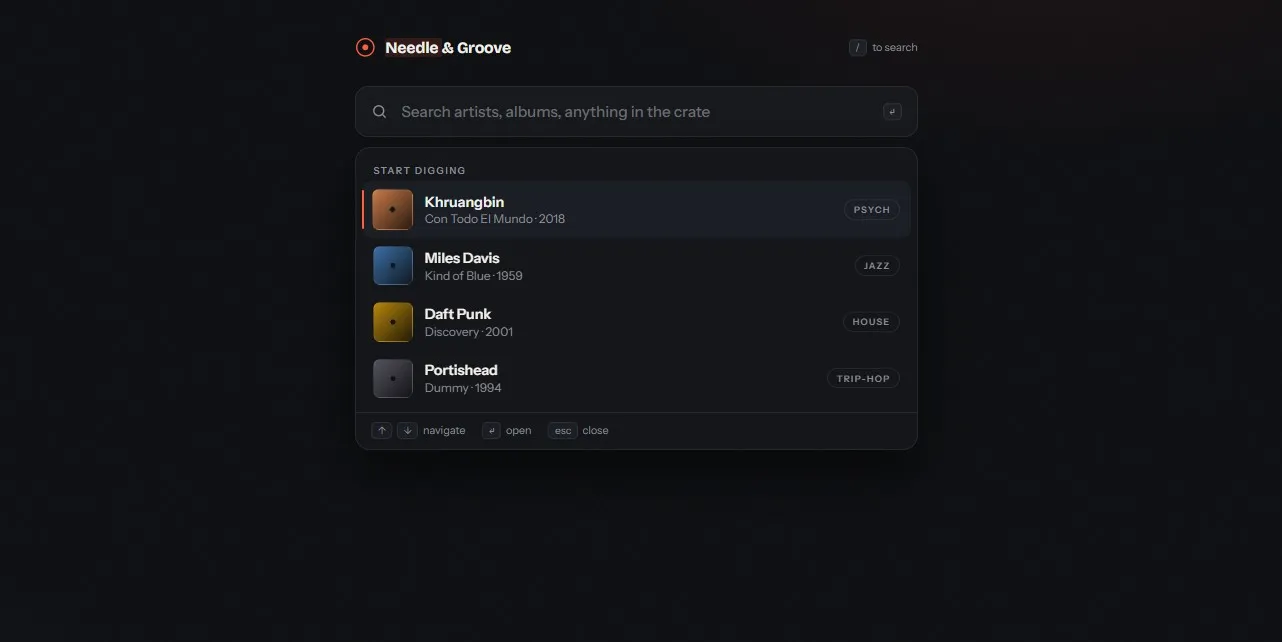
Task: Click the Discovery · 2001 subtitle
Action: (x=469, y=331)
